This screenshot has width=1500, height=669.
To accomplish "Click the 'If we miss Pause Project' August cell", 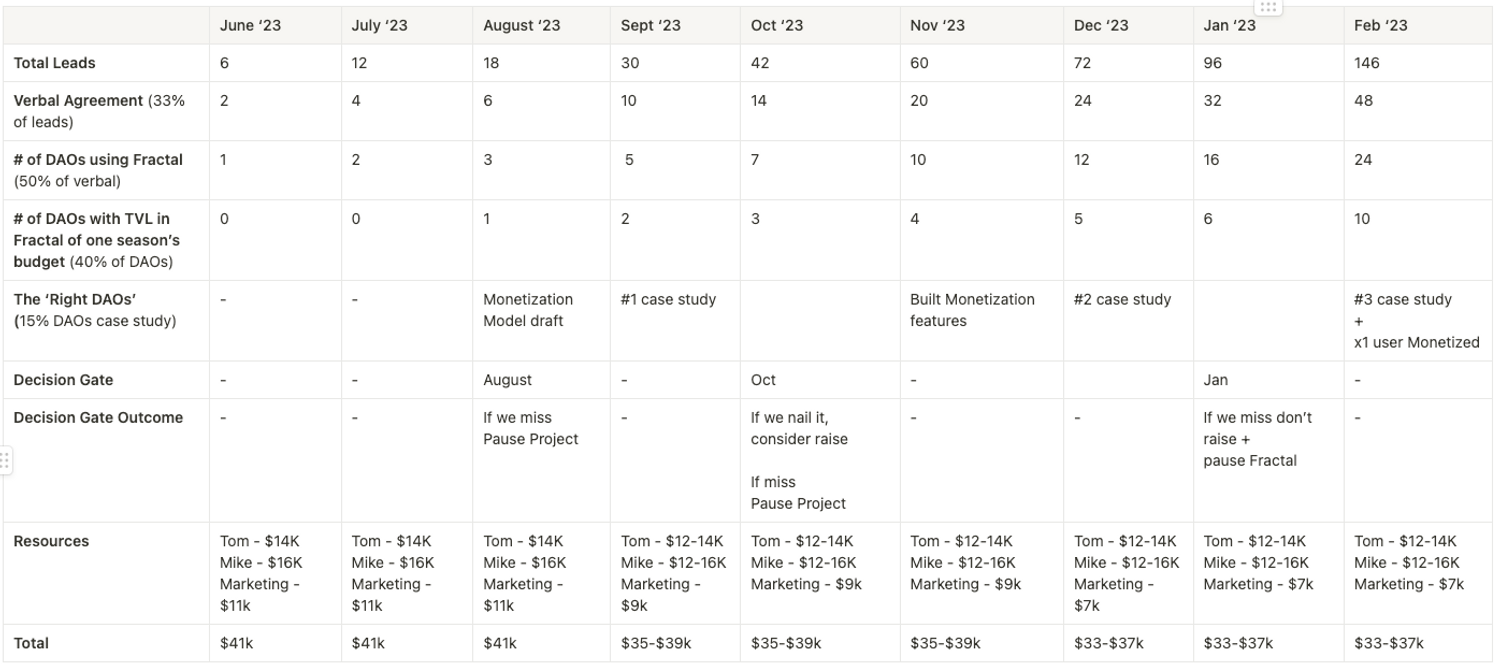I will coord(531,428).
